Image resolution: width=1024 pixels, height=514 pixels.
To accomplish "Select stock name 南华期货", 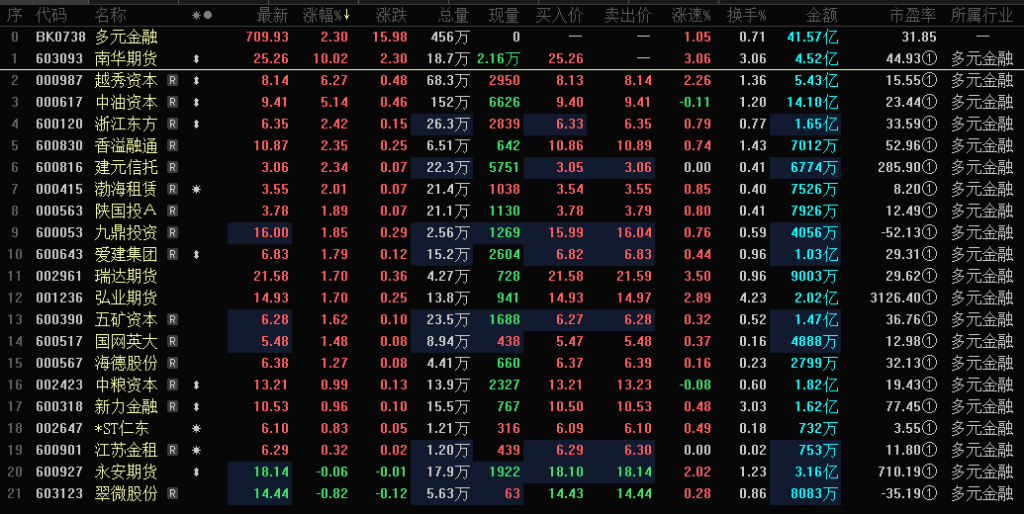I will point(126,59).
